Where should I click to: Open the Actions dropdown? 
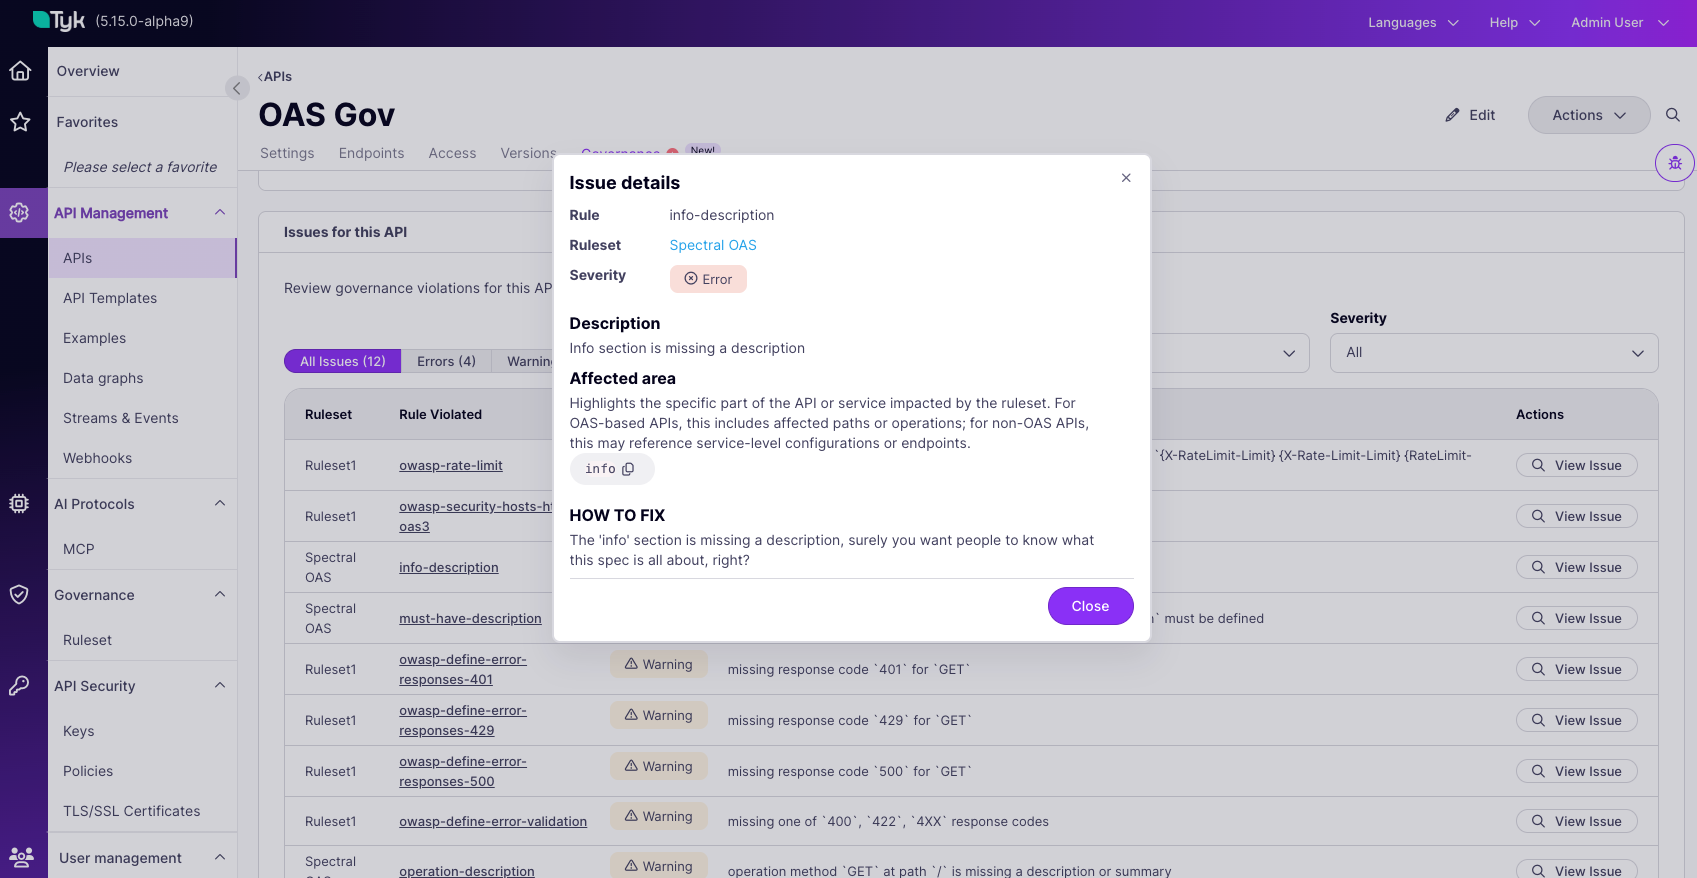1589,115
